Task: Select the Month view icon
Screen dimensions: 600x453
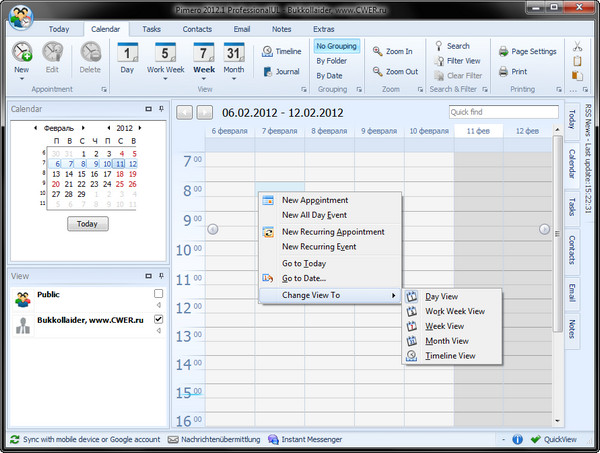Action: coord(234,52)
